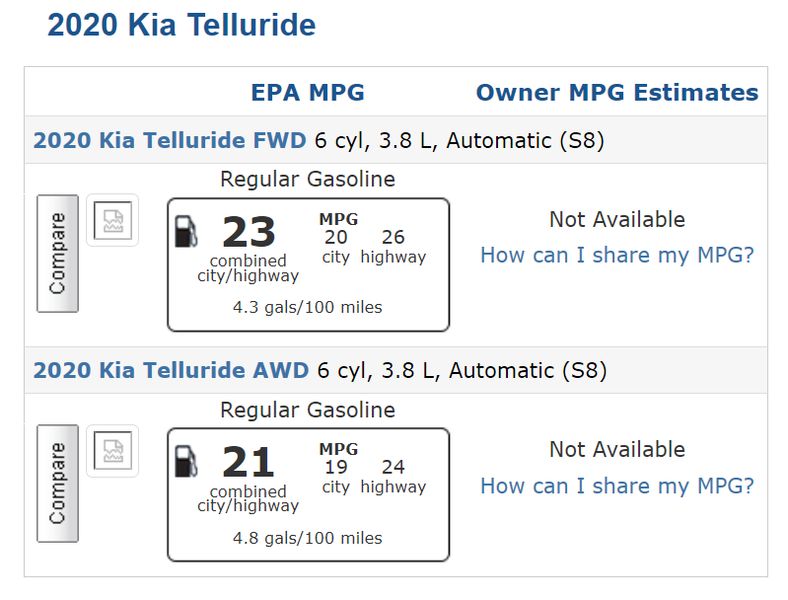The height and width of the screenshot is (600, 788).
Task: Open the AWD Telluride vehicle photo thumbnail
Action: pyautogui.click(x=113, y=450)
